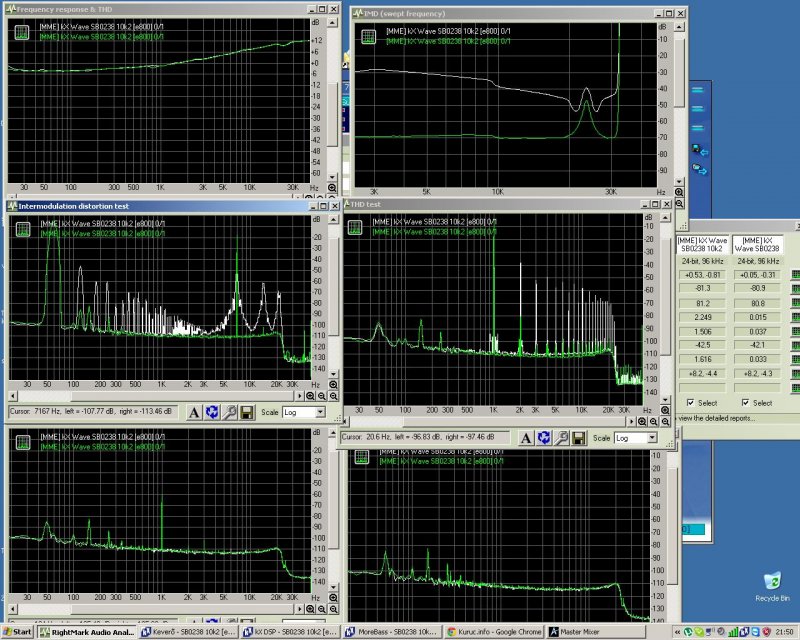
Task: Click the Text annotation 'A' icon in Intermodulation distortion window
Action: click(194, 412)
